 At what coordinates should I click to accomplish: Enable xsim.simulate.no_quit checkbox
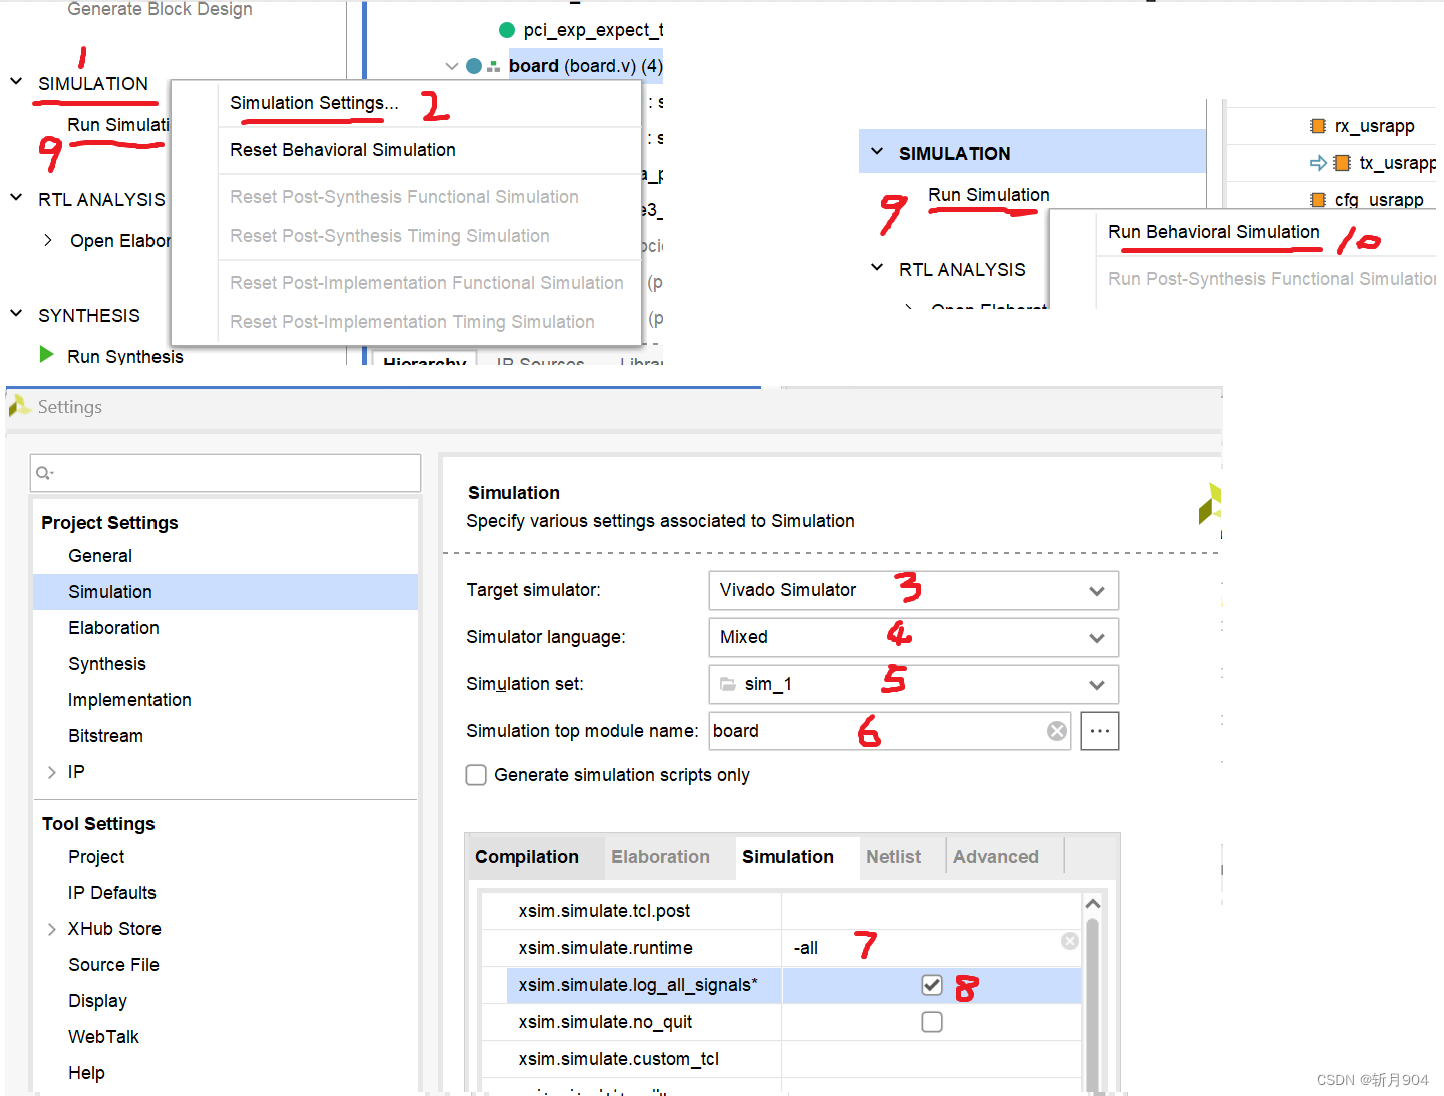pos(932,1022)
